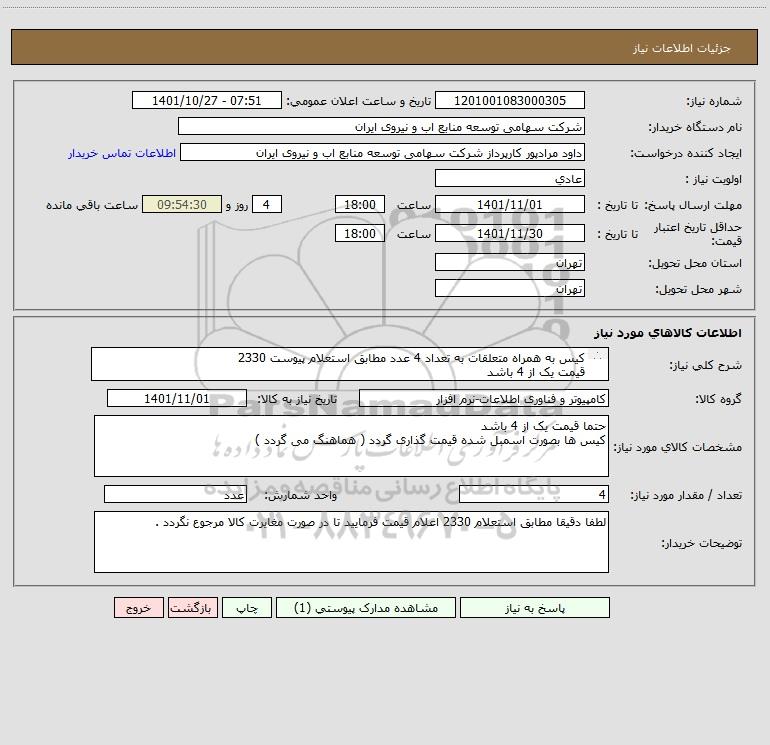Click the quantity field showing 4
The height and width of the screenshot is (745, 770).
tap(534, 495)
